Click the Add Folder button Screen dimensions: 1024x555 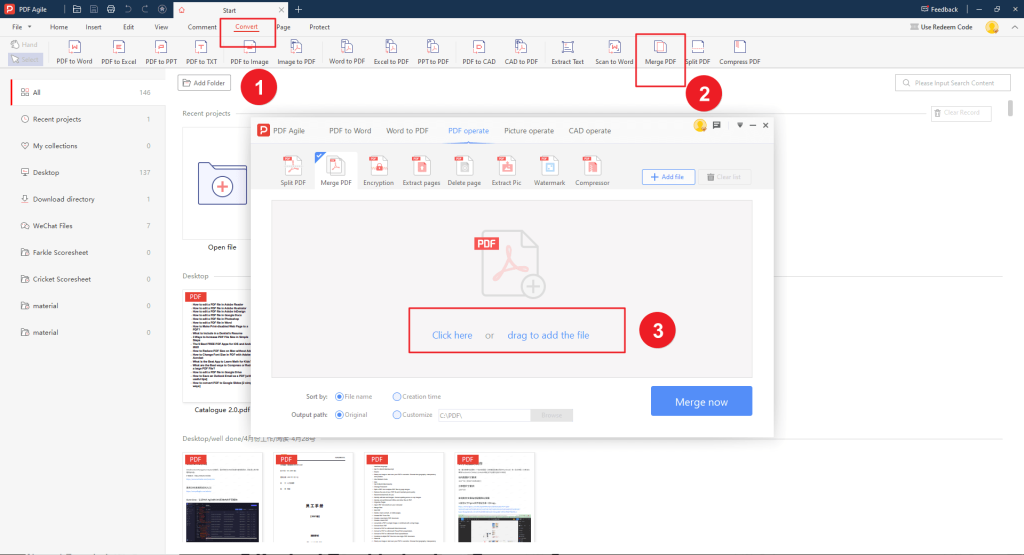point(204,83)
